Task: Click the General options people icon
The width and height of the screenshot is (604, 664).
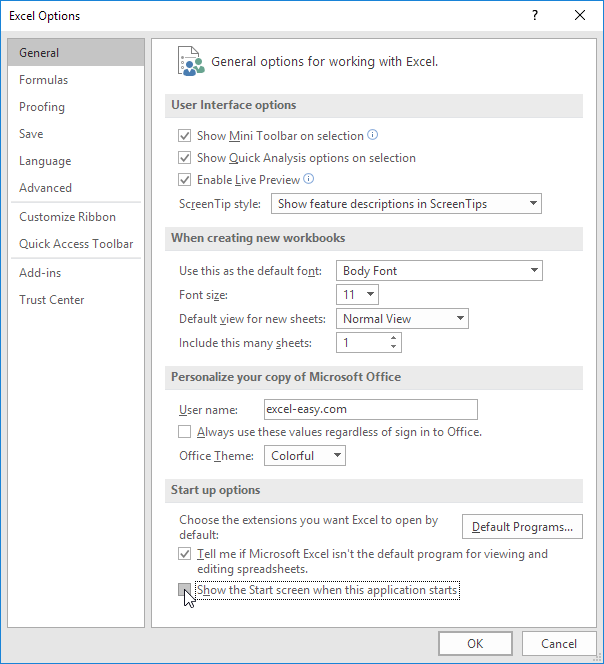Action: point(191,61)
